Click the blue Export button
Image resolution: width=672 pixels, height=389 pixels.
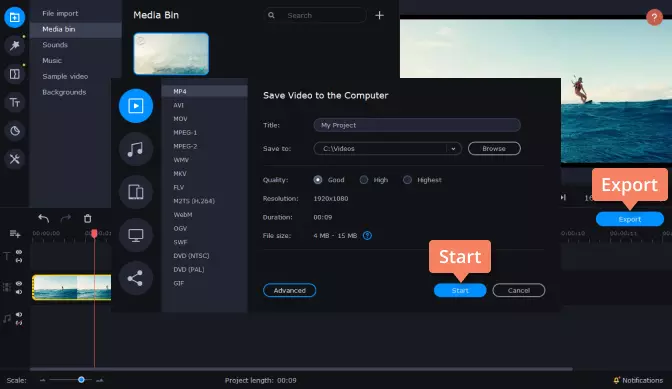tap(630, 219)
